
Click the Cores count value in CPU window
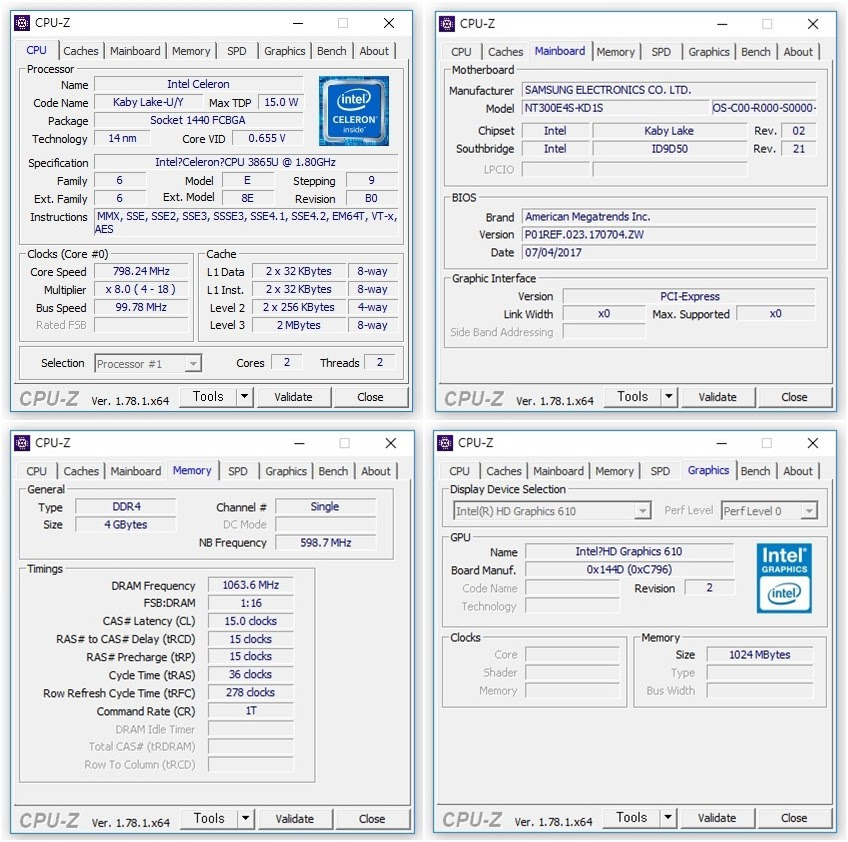tap(287, 362)
